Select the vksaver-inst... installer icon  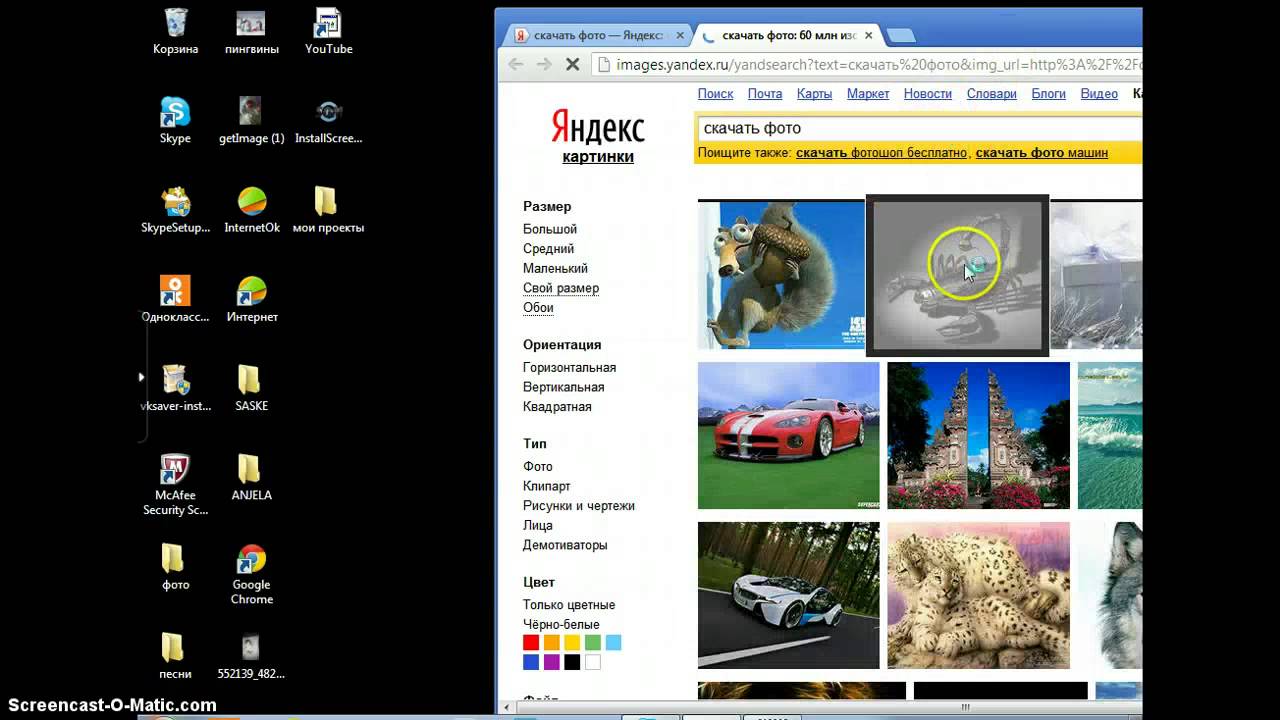(175, 388)
